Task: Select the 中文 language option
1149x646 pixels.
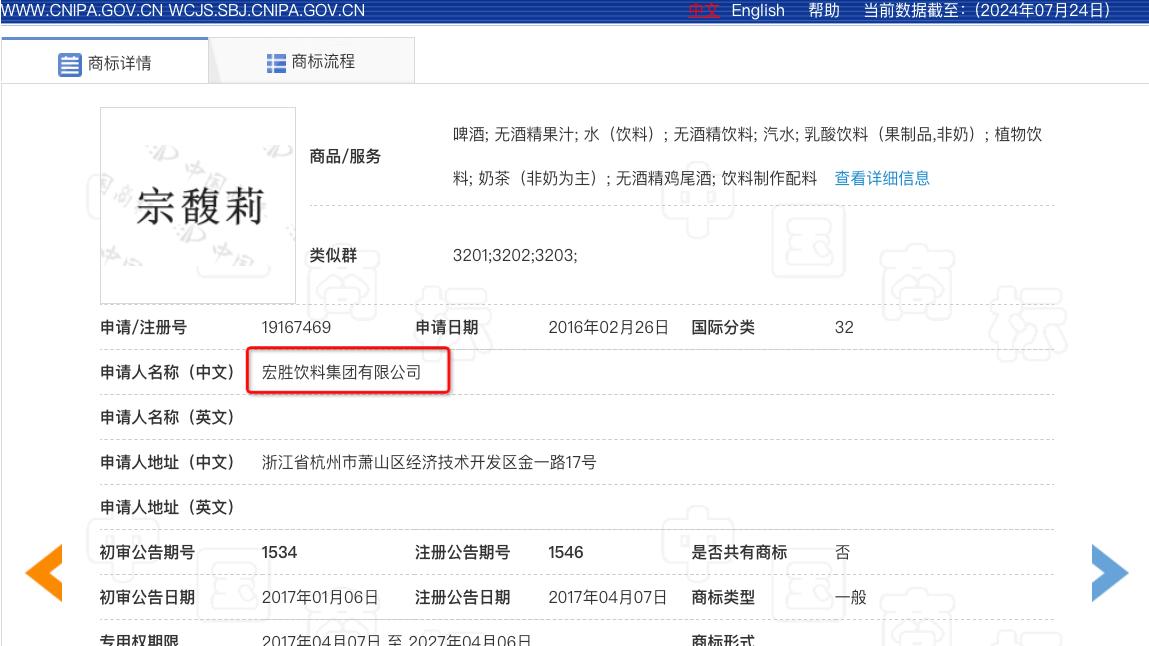Action: click(707, 11)
